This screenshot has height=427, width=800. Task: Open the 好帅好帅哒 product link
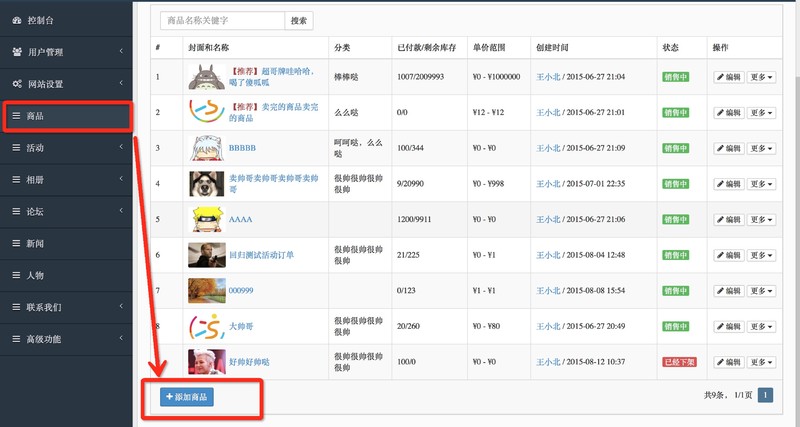pos(249,362)
